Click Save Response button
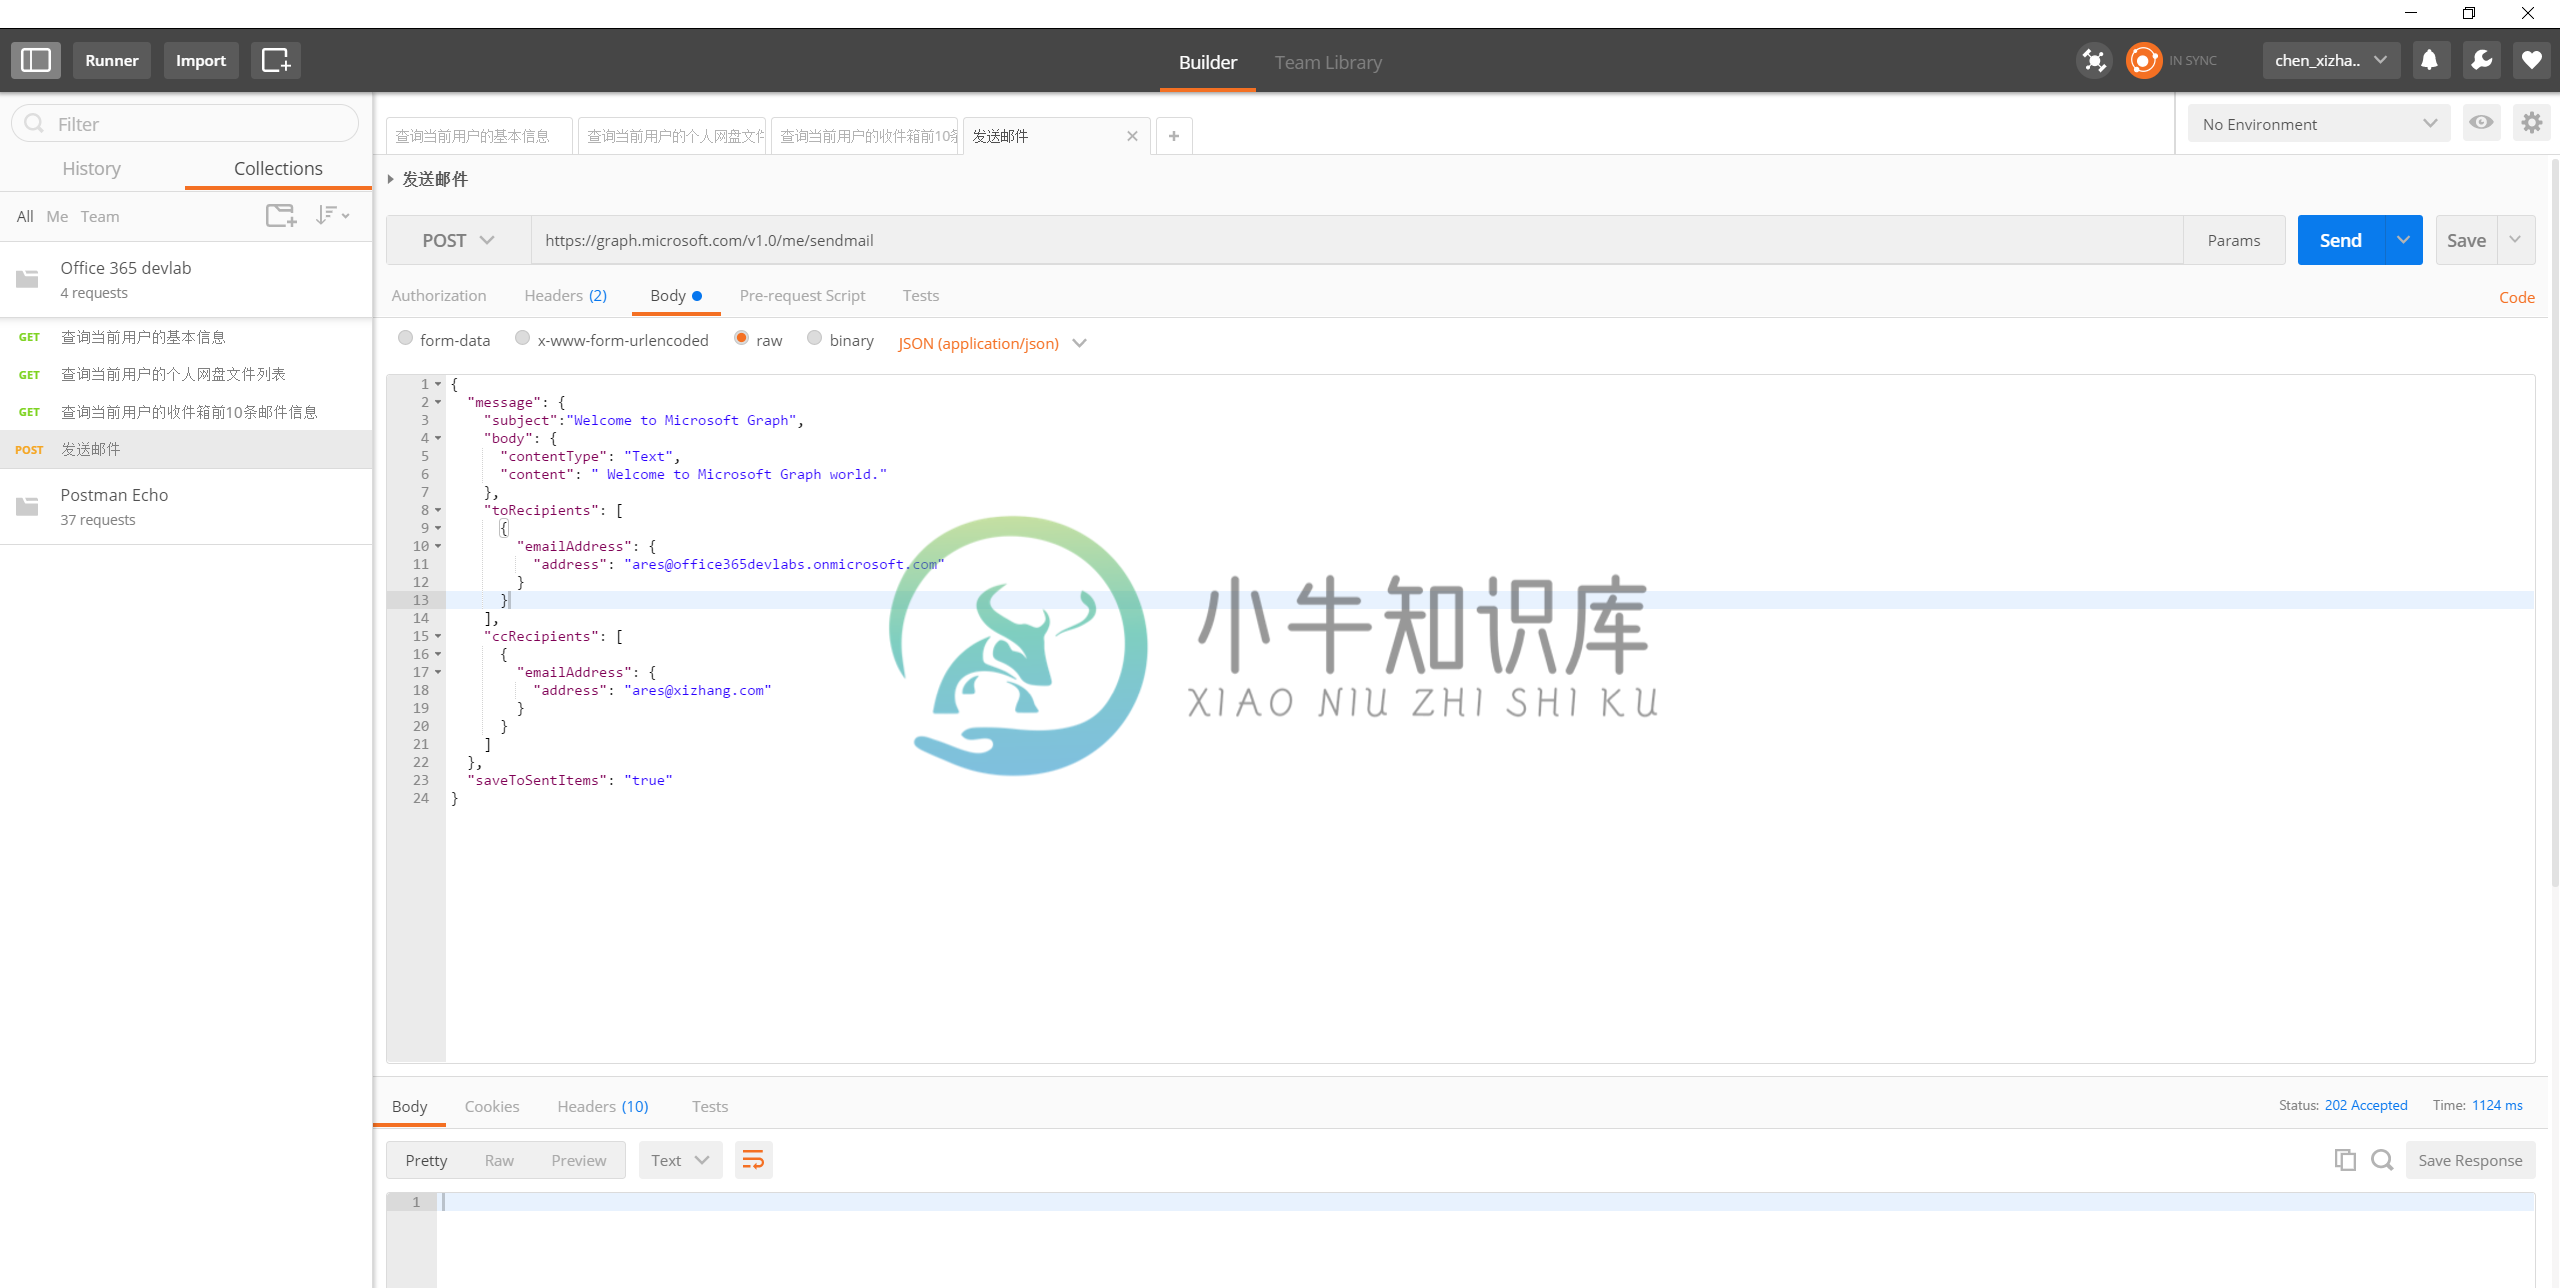 [x=2470, y=1160]
